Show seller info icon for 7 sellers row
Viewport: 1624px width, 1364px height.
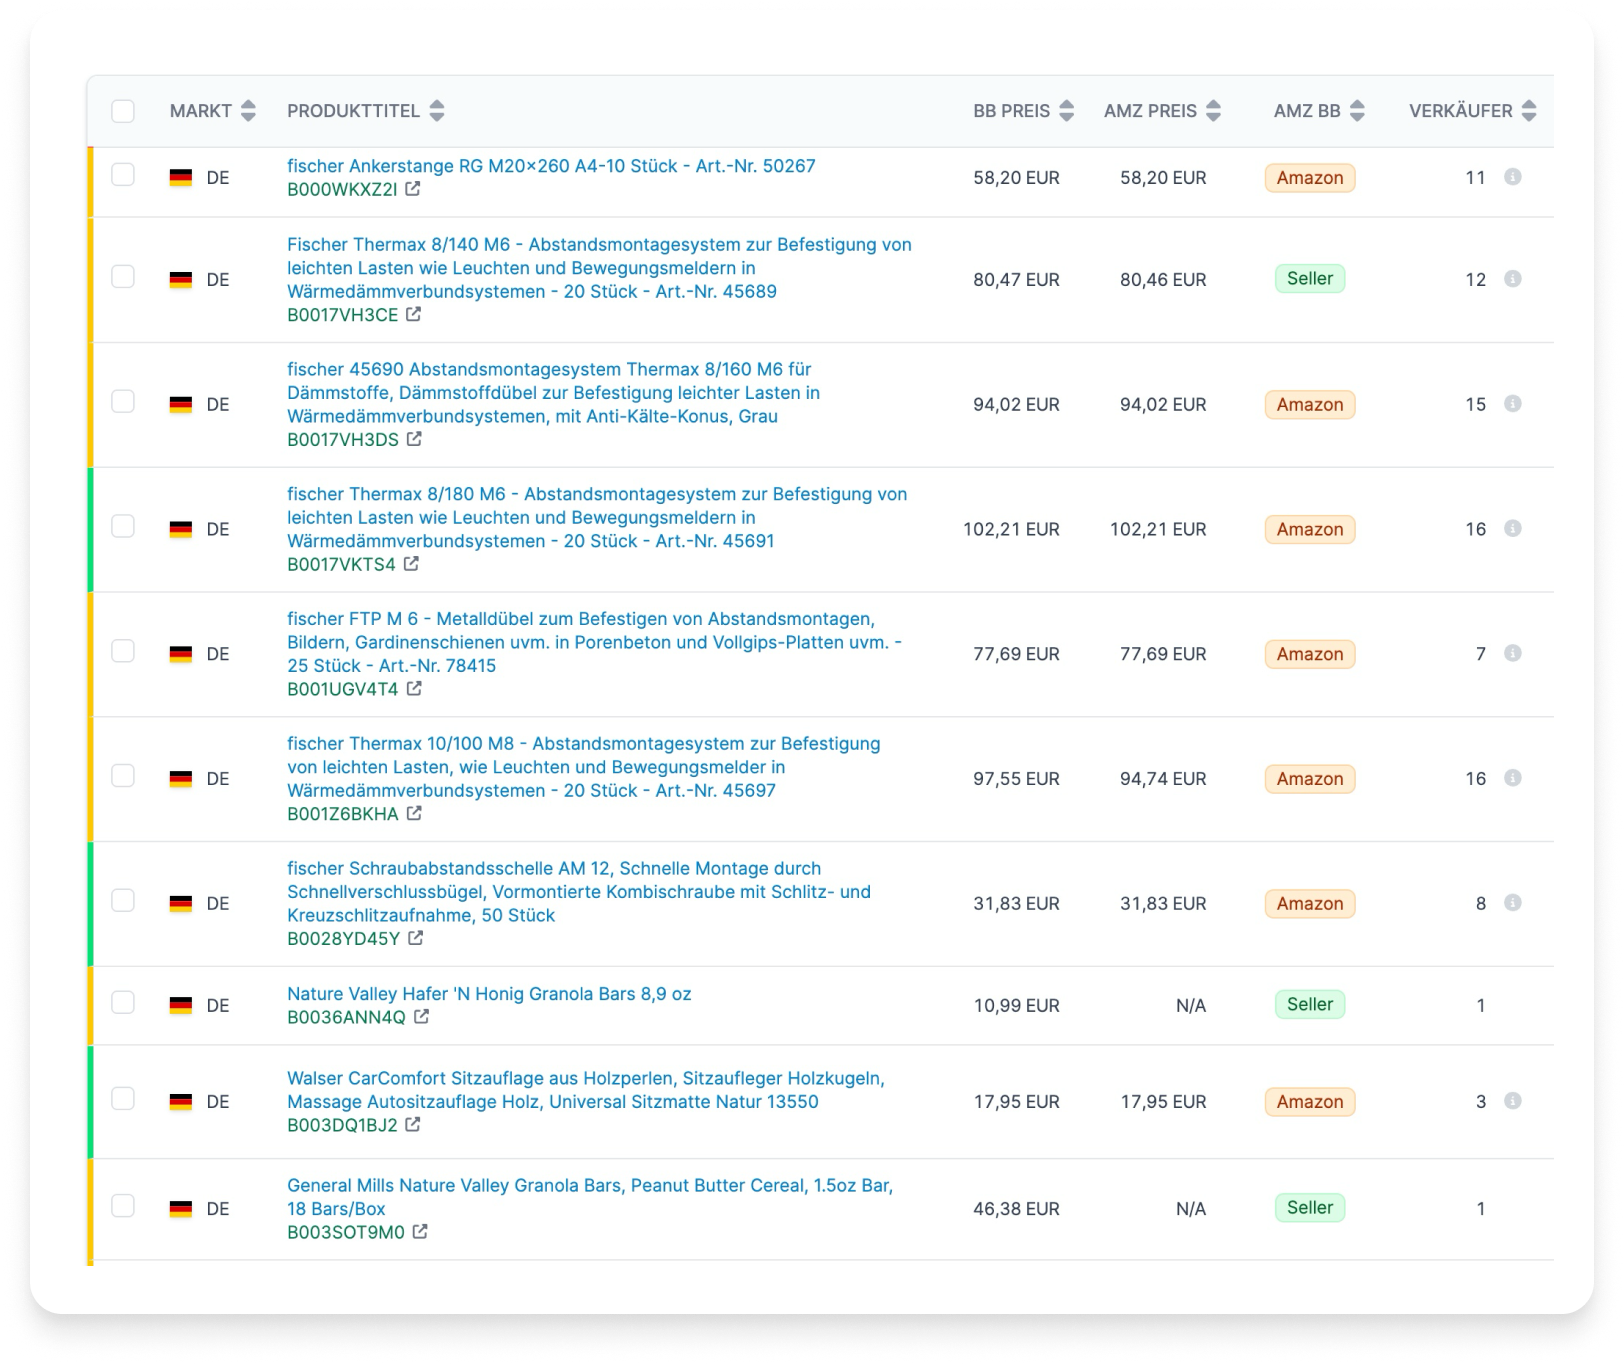tap(1513, 653)
